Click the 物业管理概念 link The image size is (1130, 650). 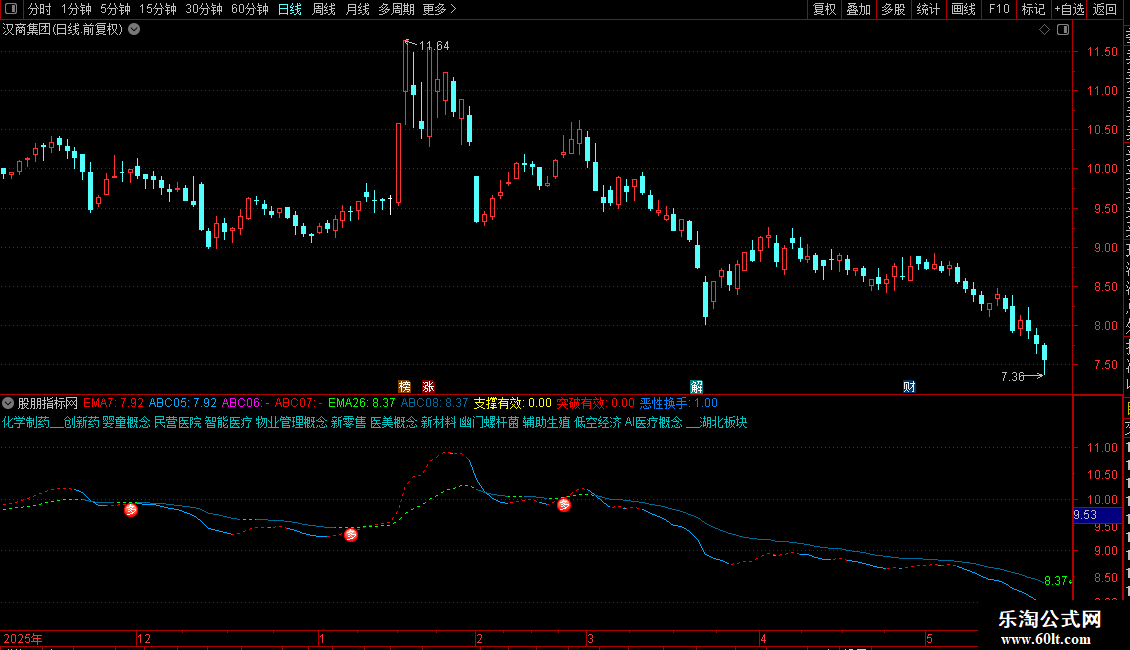291,422
